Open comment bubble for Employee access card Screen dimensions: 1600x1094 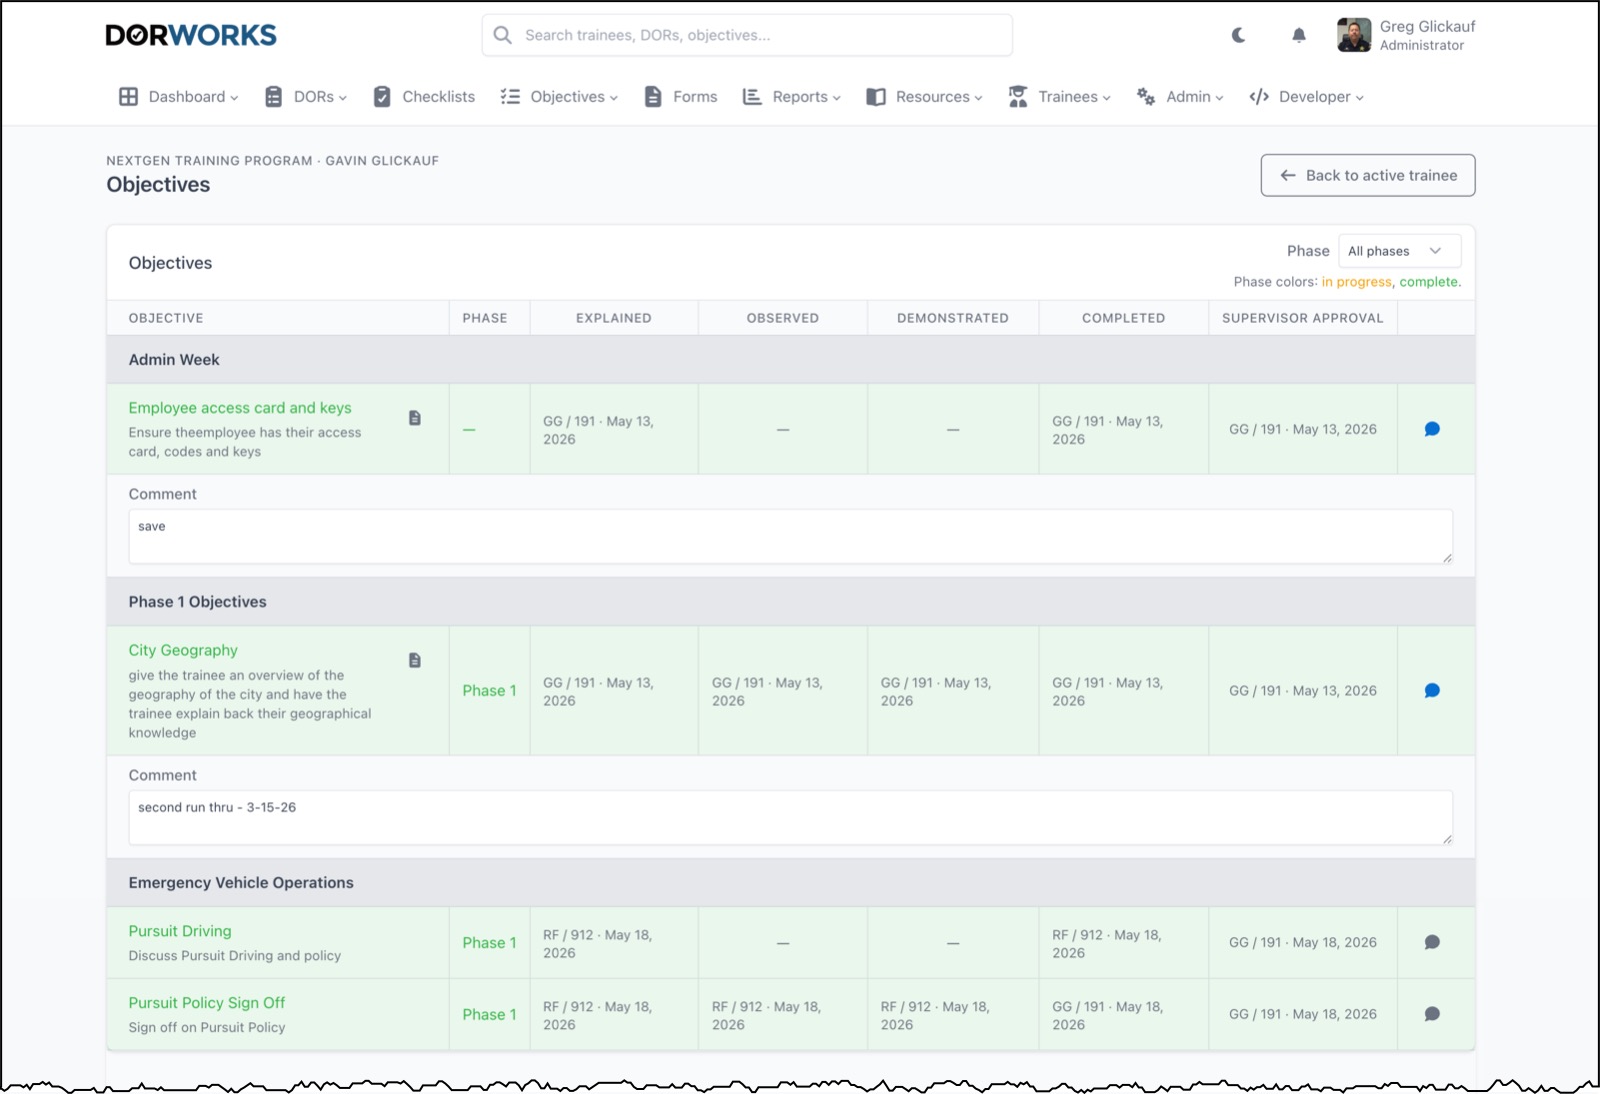click(1432, 429)
